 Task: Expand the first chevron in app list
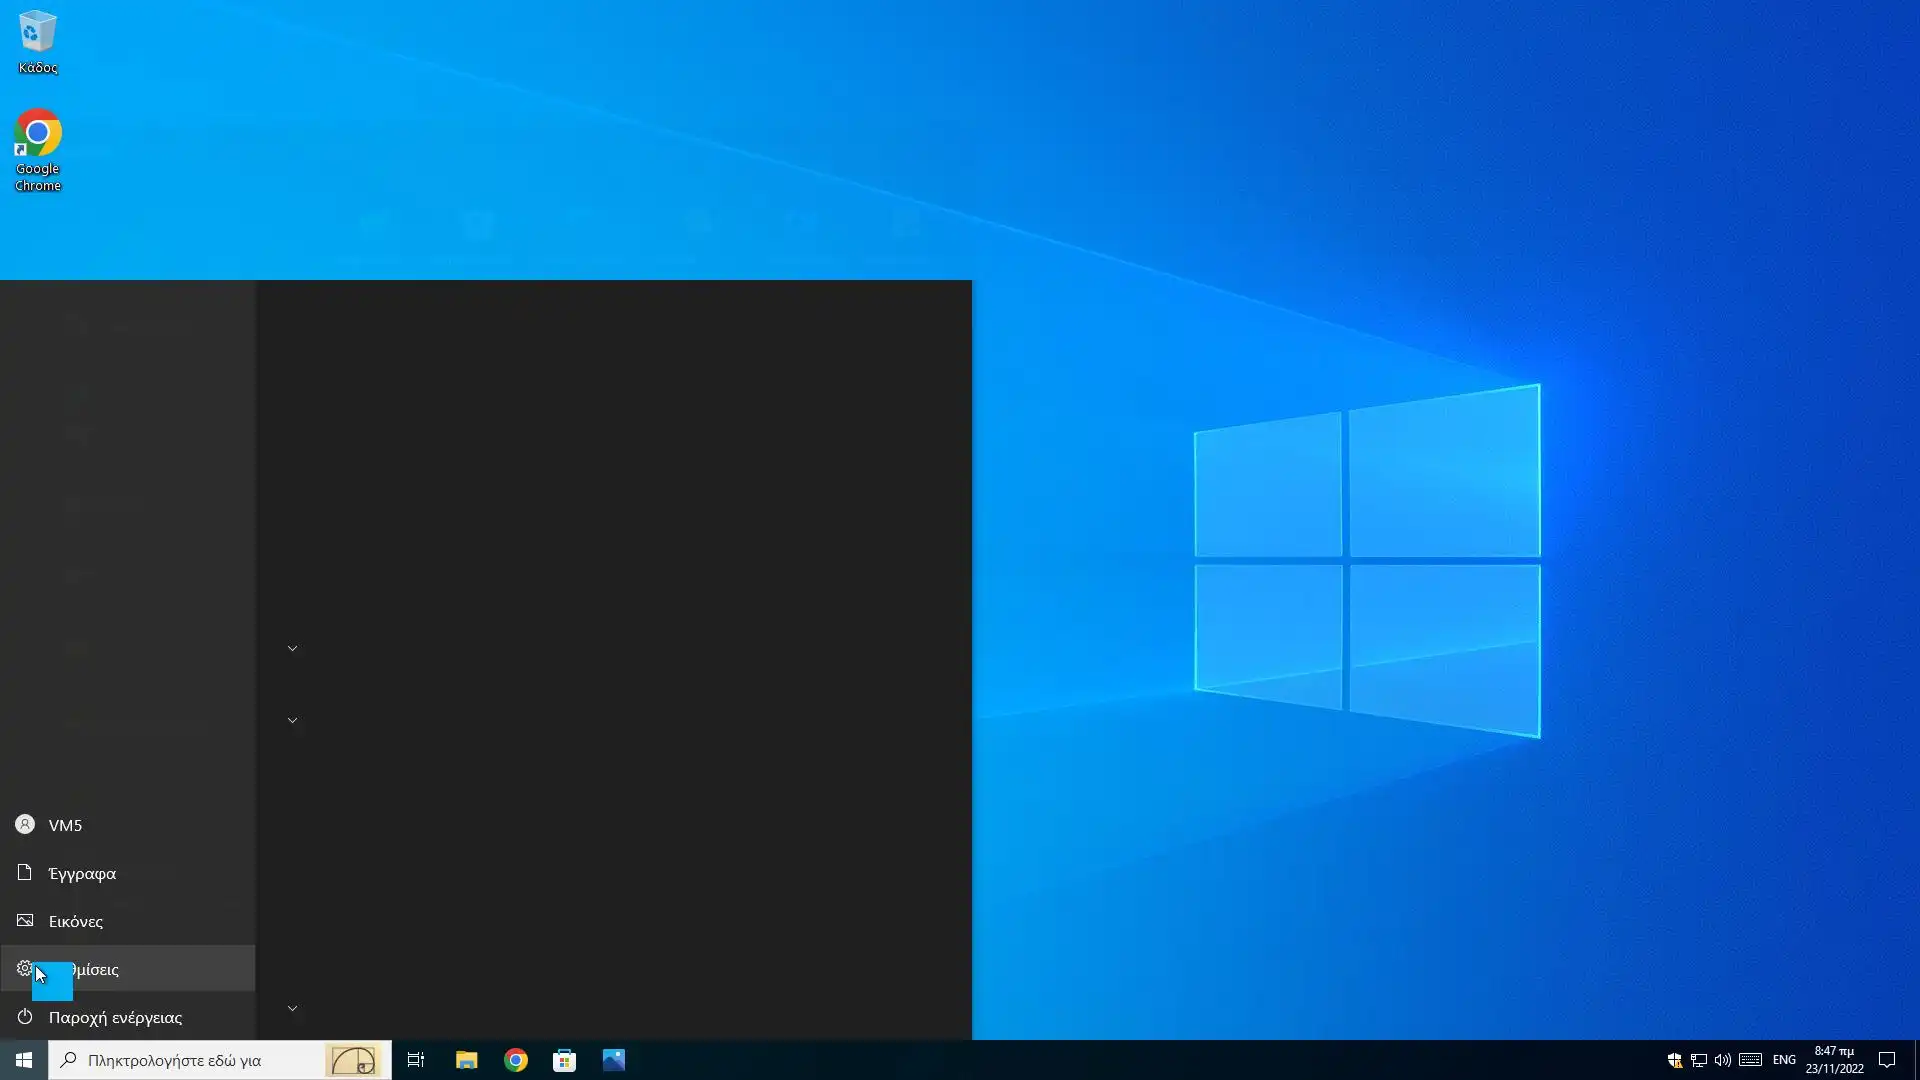[x=292, y=648]
